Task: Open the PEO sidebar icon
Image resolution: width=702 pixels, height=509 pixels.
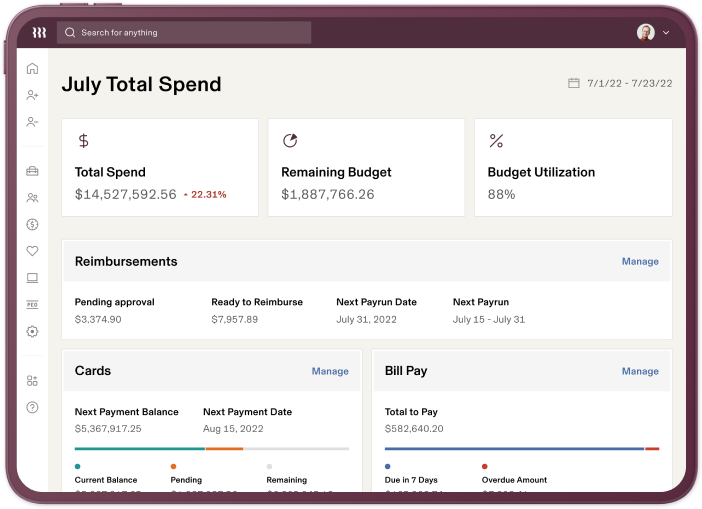Action: coord(32,305)
